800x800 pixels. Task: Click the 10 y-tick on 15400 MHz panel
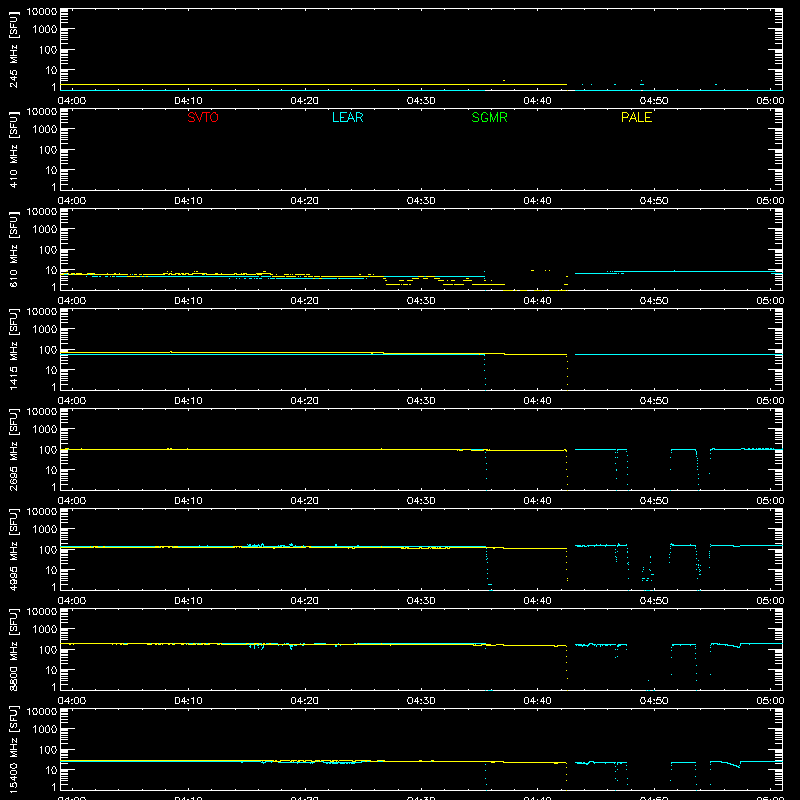click(51, 770)
